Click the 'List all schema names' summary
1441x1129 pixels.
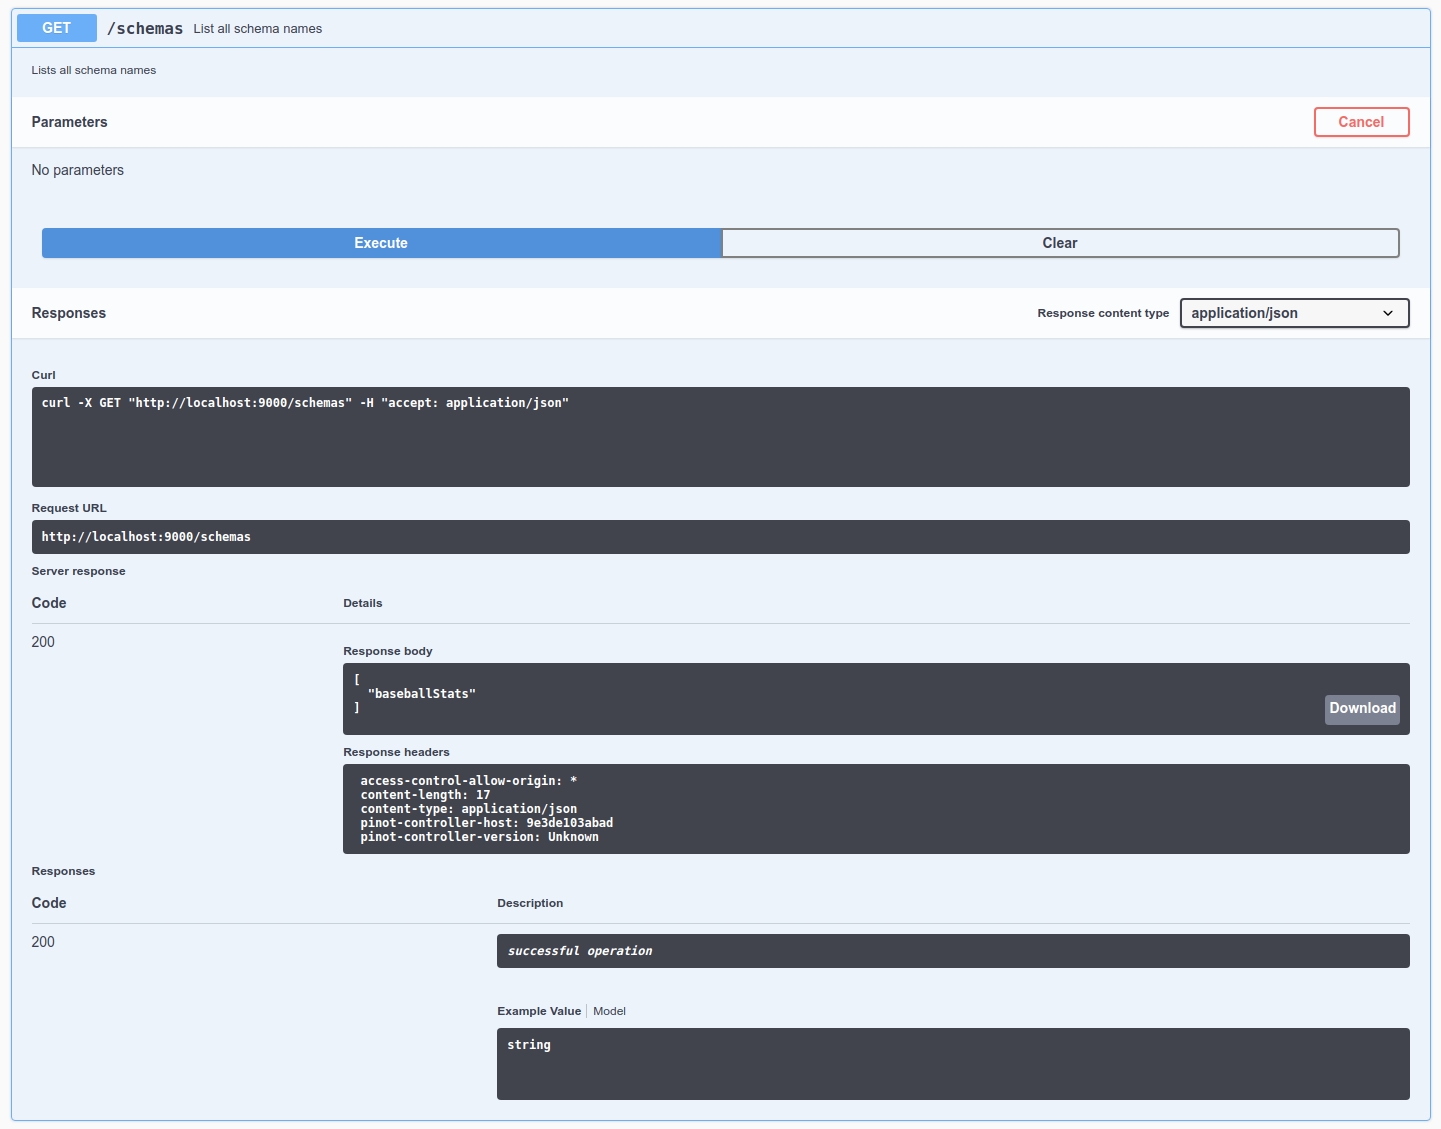[258, 29]
